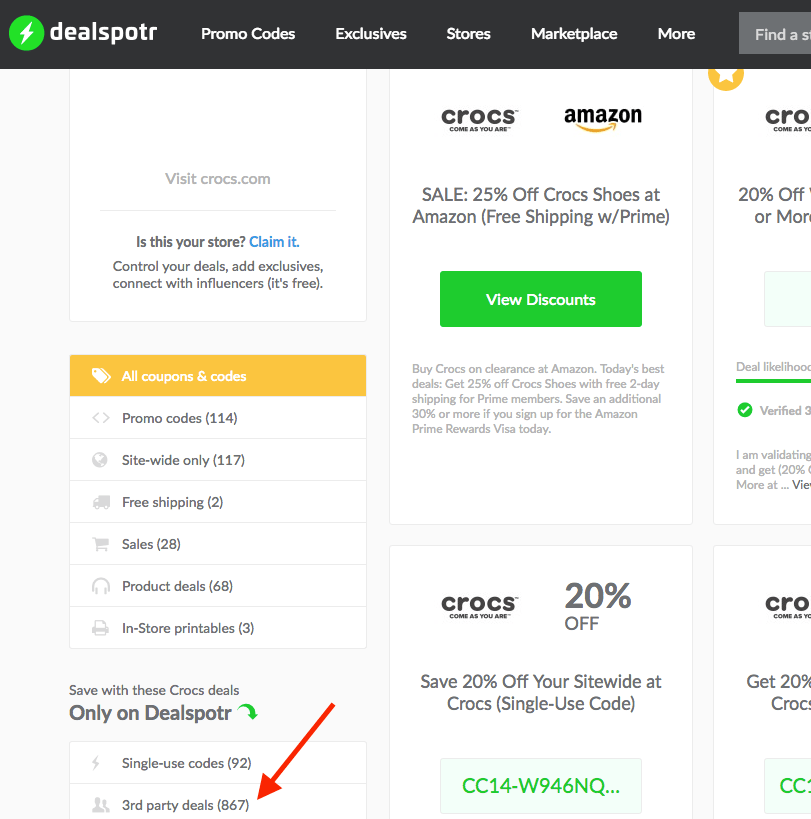Reveal the CC14-W946NQ coupon code

pos(540,786)
